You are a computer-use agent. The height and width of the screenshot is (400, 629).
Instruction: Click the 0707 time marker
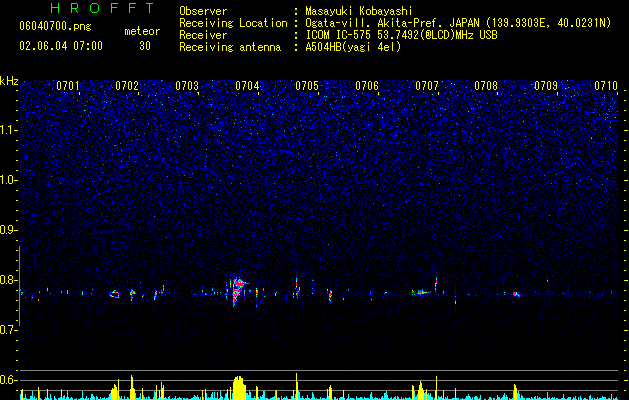pyautogui.click(x=427, y=85)
